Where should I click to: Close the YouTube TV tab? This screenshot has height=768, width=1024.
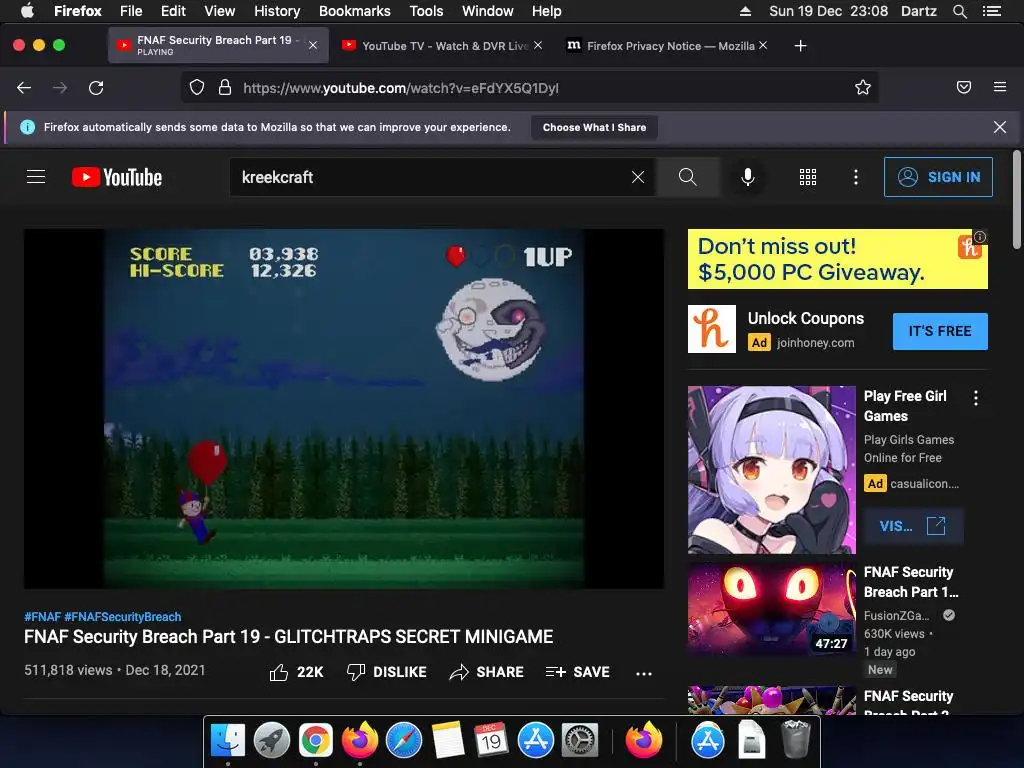tap(538, 45)
